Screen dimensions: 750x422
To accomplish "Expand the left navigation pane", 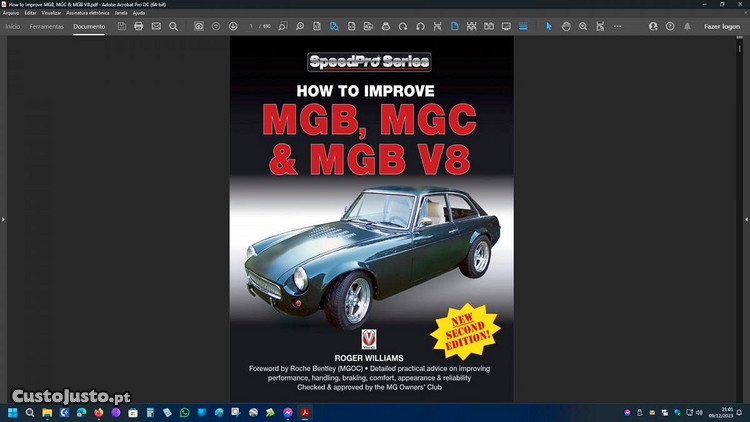I will click(x=4, y=219).
